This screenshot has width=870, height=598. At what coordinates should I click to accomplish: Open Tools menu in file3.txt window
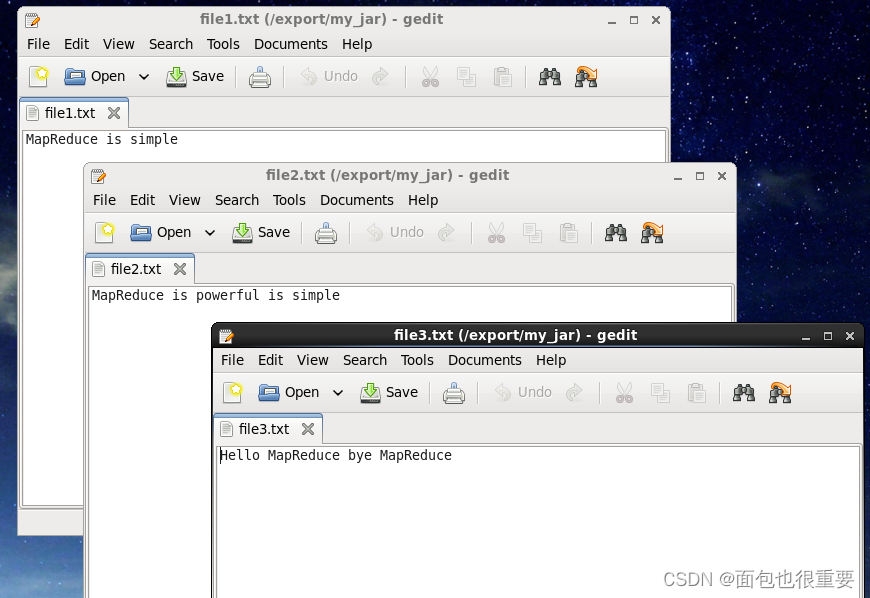click(x=417, y=360)
